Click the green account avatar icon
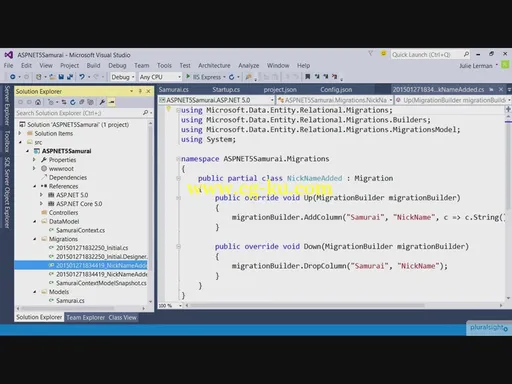Screen dimensions: 512x384 [x=505, y=65]
